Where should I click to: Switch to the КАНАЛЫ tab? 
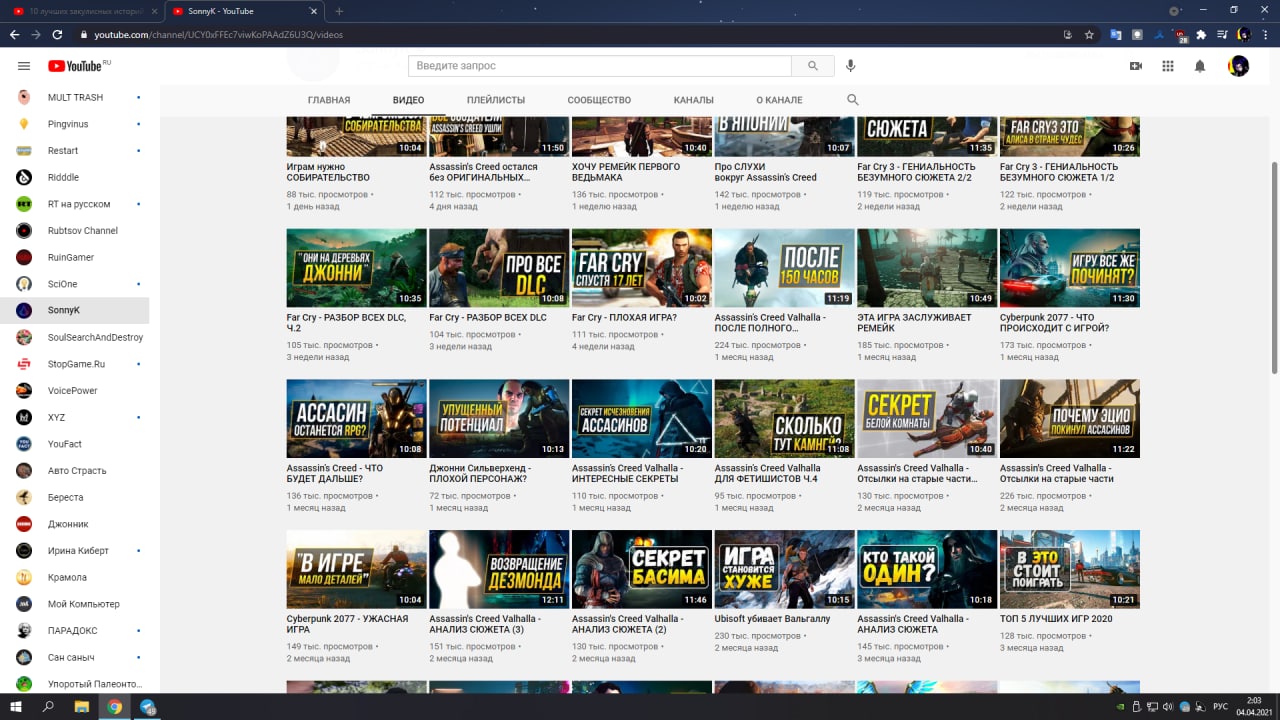[694, 100]
